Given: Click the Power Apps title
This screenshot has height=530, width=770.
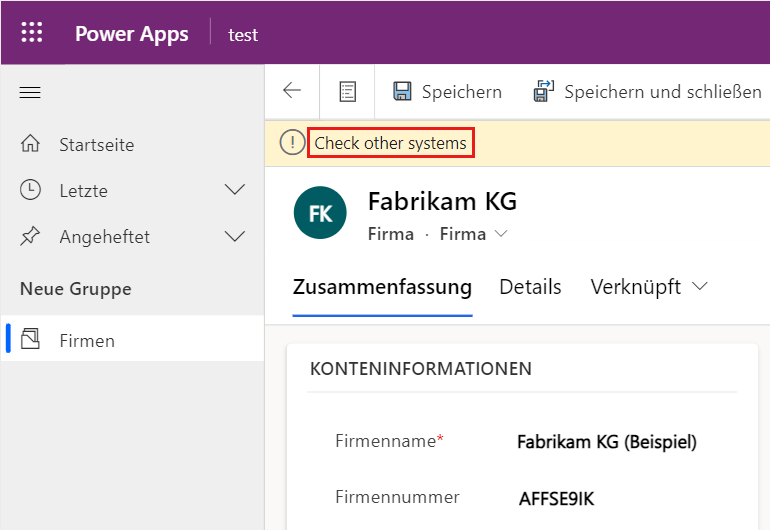Looking at the screenshot, I should 132,34.
